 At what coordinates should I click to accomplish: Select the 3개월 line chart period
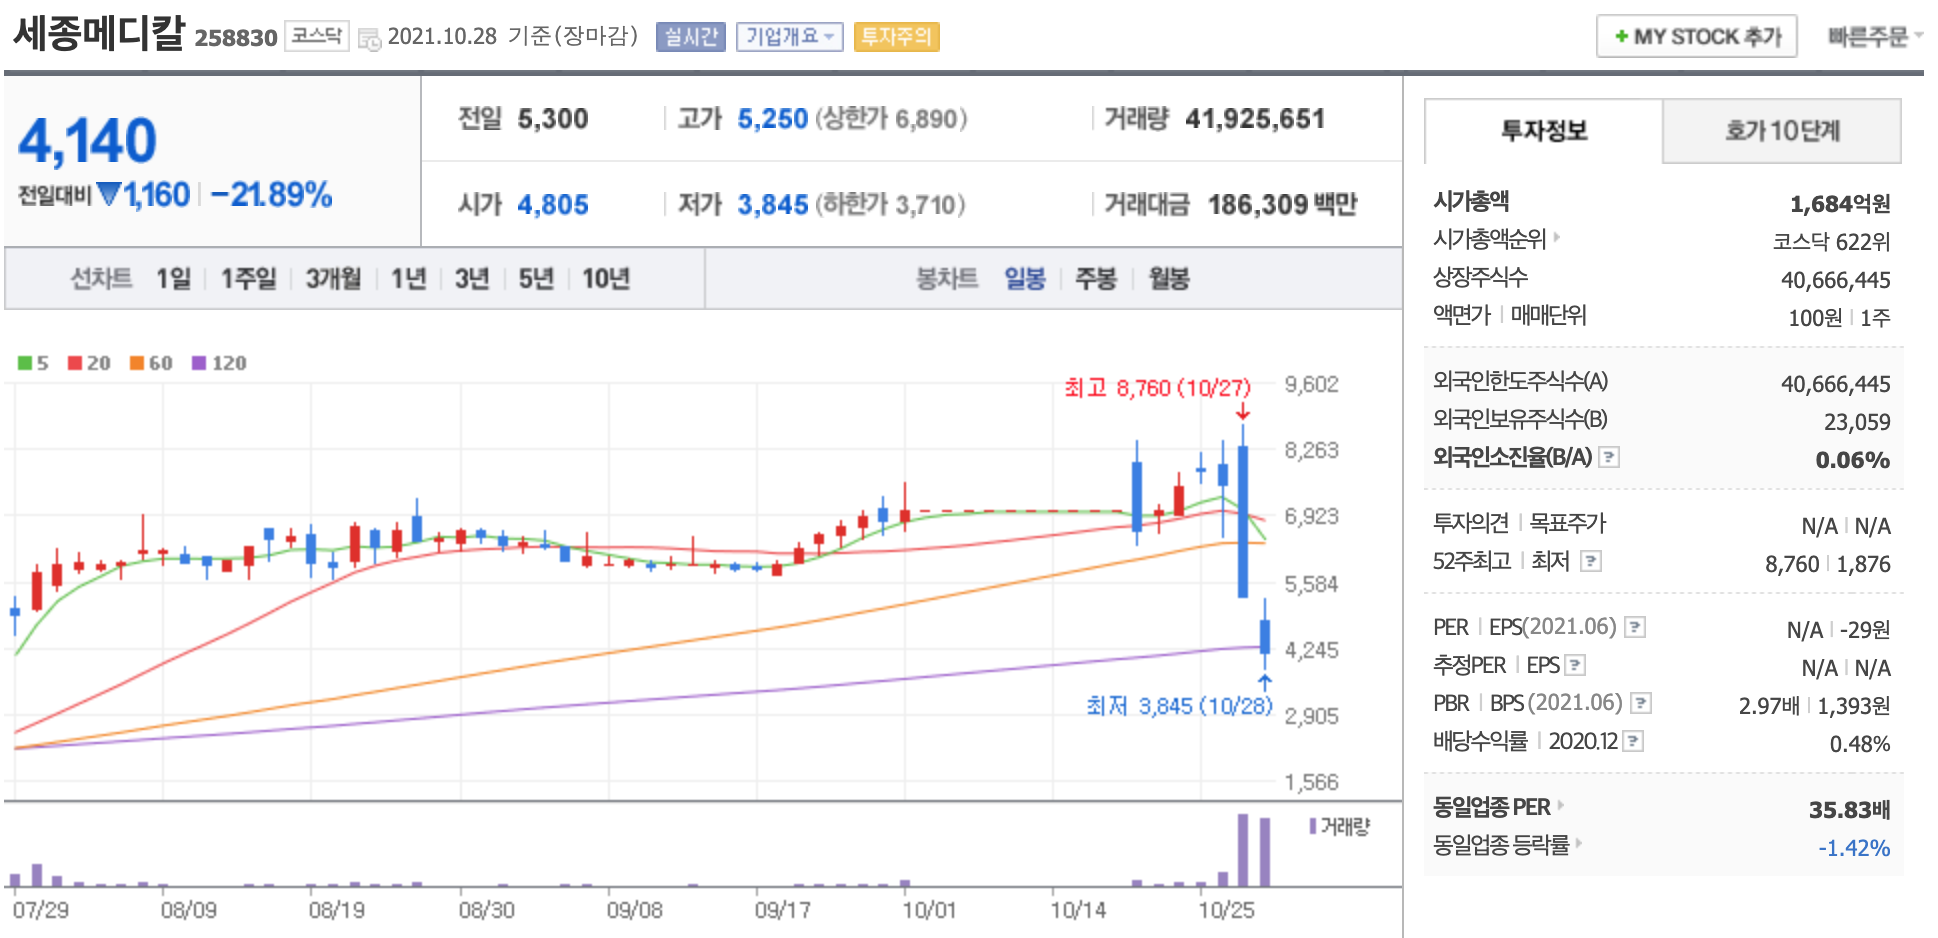click(x=333, y=278)
